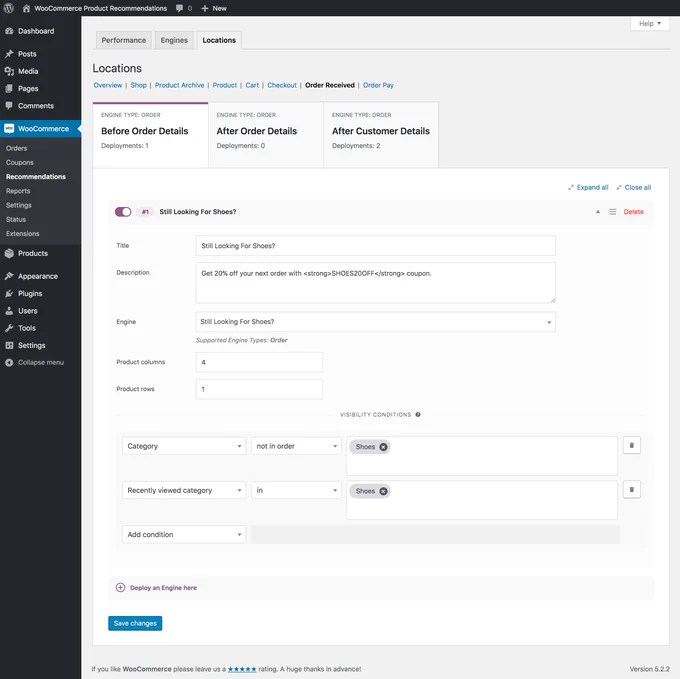Screen dimensions: 680x679
Task: Switch to the Engines tab
Action: pyautogui.click(x=174, y=40)
